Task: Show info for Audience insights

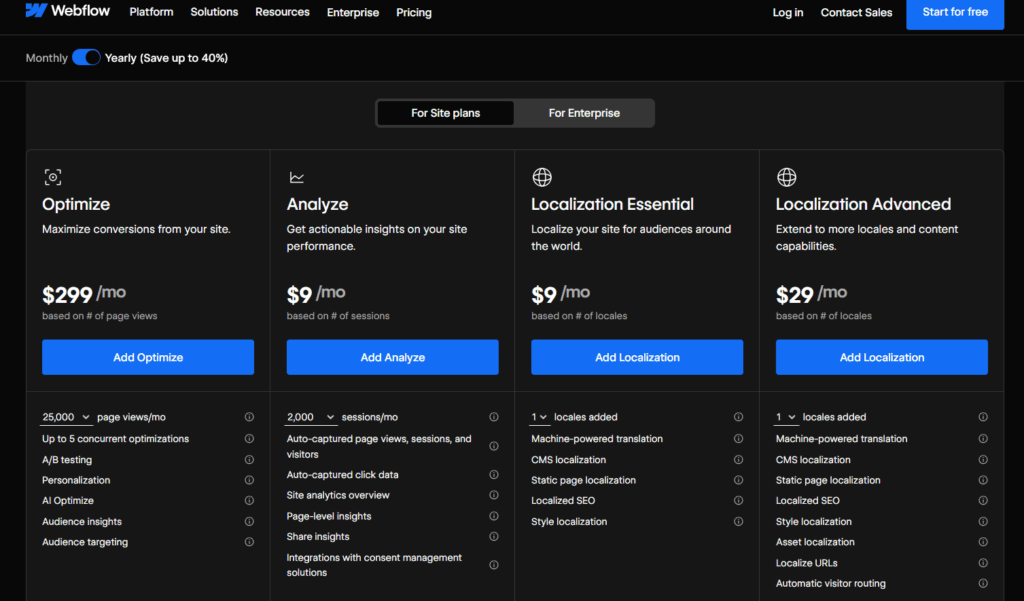Action: [249, 521]
